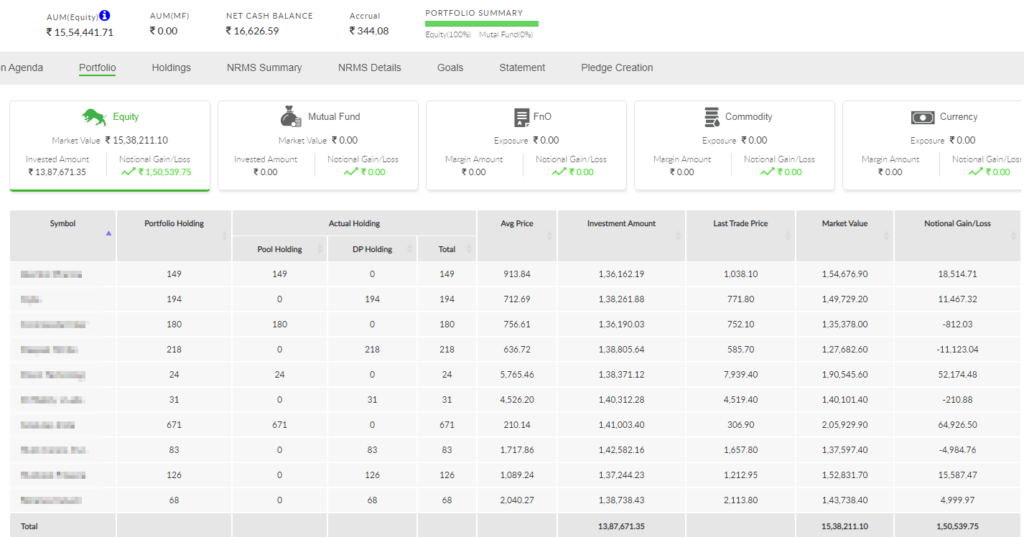Click portfolio holding 671 cell
Viewport: 1024px width, 537px height.
click(174, 425)
